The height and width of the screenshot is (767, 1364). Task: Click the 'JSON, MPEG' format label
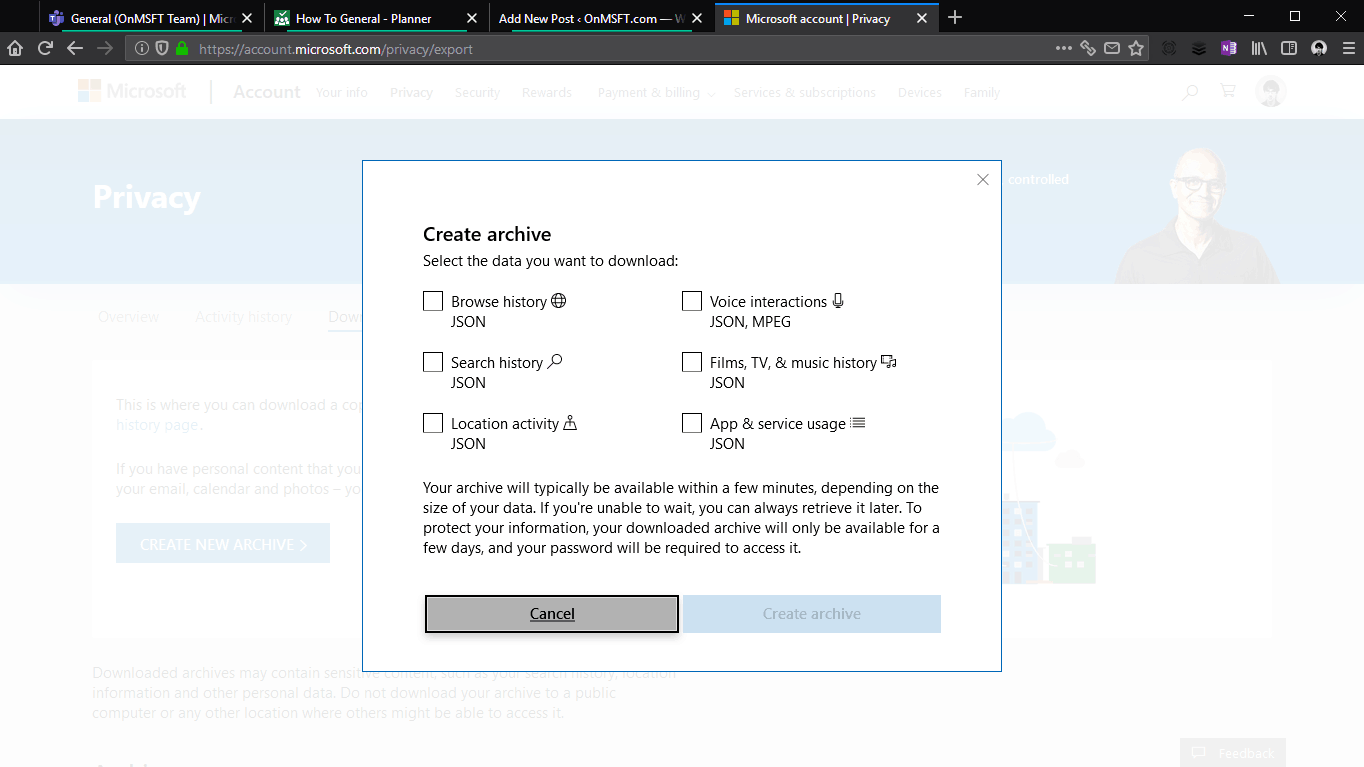pos(750,322)
